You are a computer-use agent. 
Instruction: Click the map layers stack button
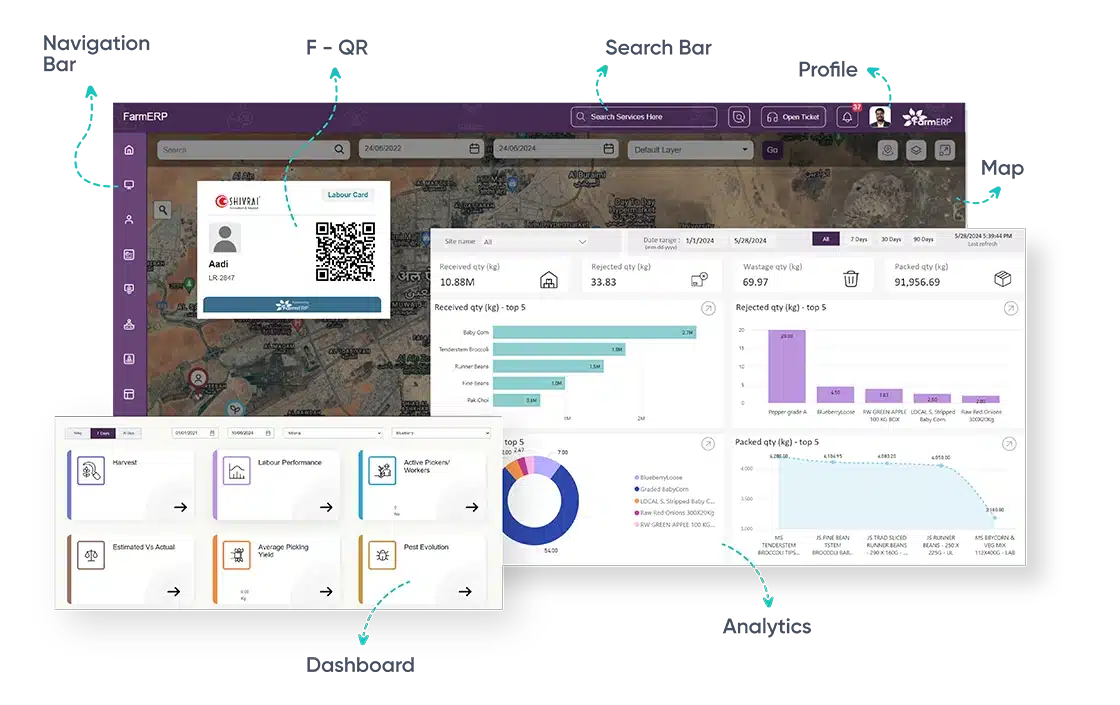pyautogui.click(x=916, y=150)
